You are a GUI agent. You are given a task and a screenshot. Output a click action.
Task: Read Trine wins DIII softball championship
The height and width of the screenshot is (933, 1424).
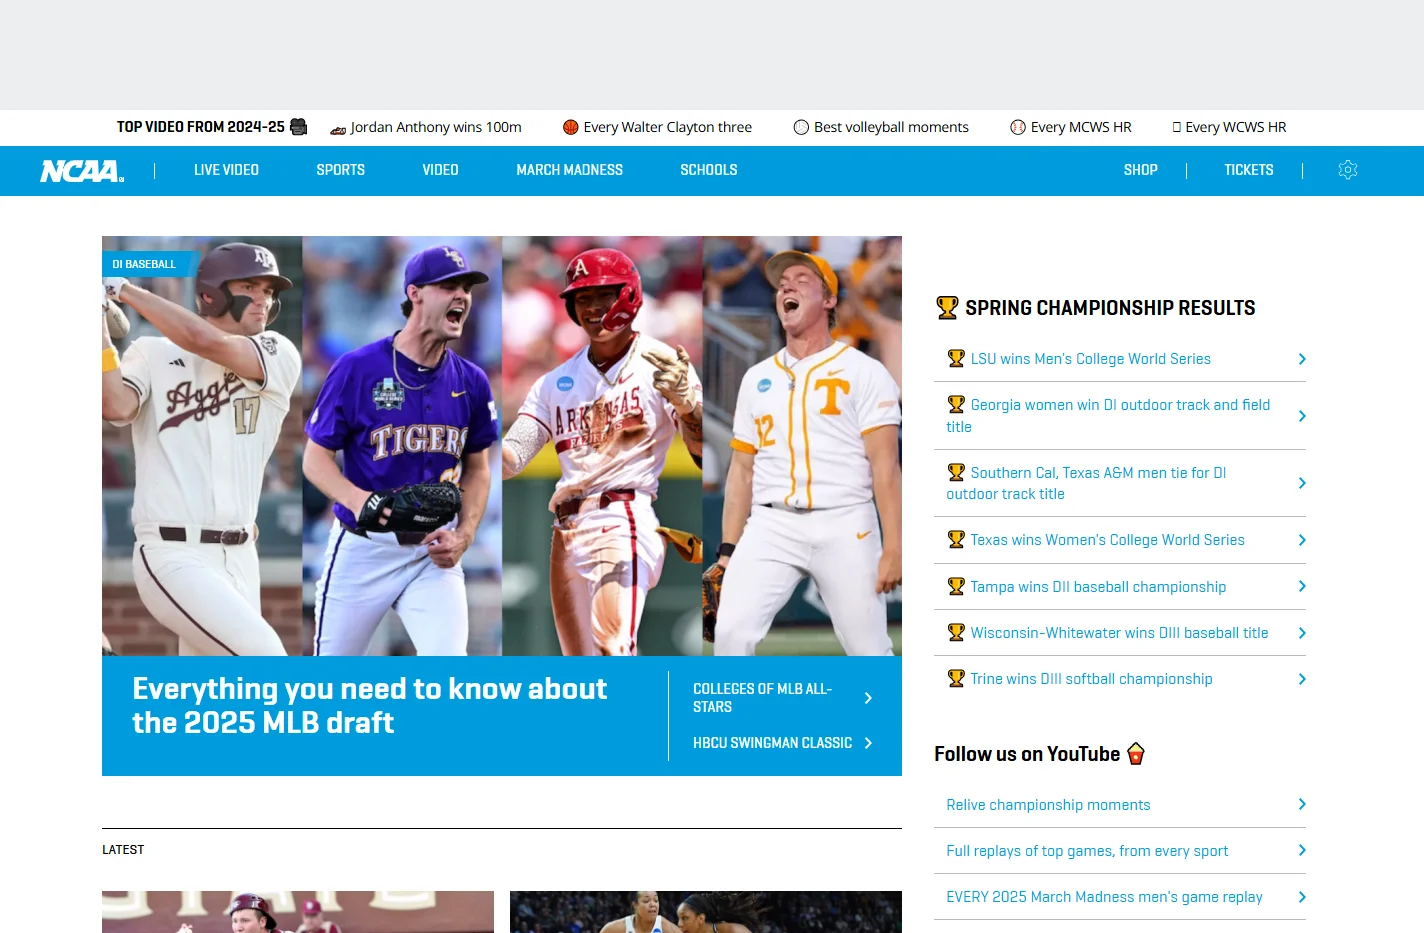tap(1091, 679)
